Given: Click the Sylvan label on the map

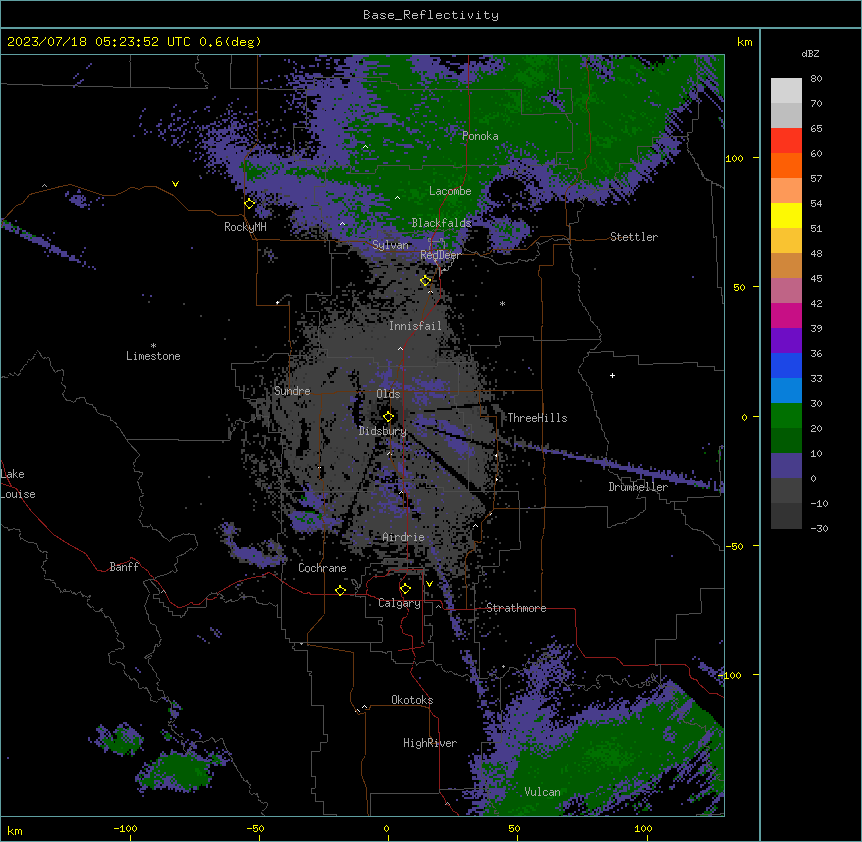Looking at the screenshot, I should click(x=390, y=245).
